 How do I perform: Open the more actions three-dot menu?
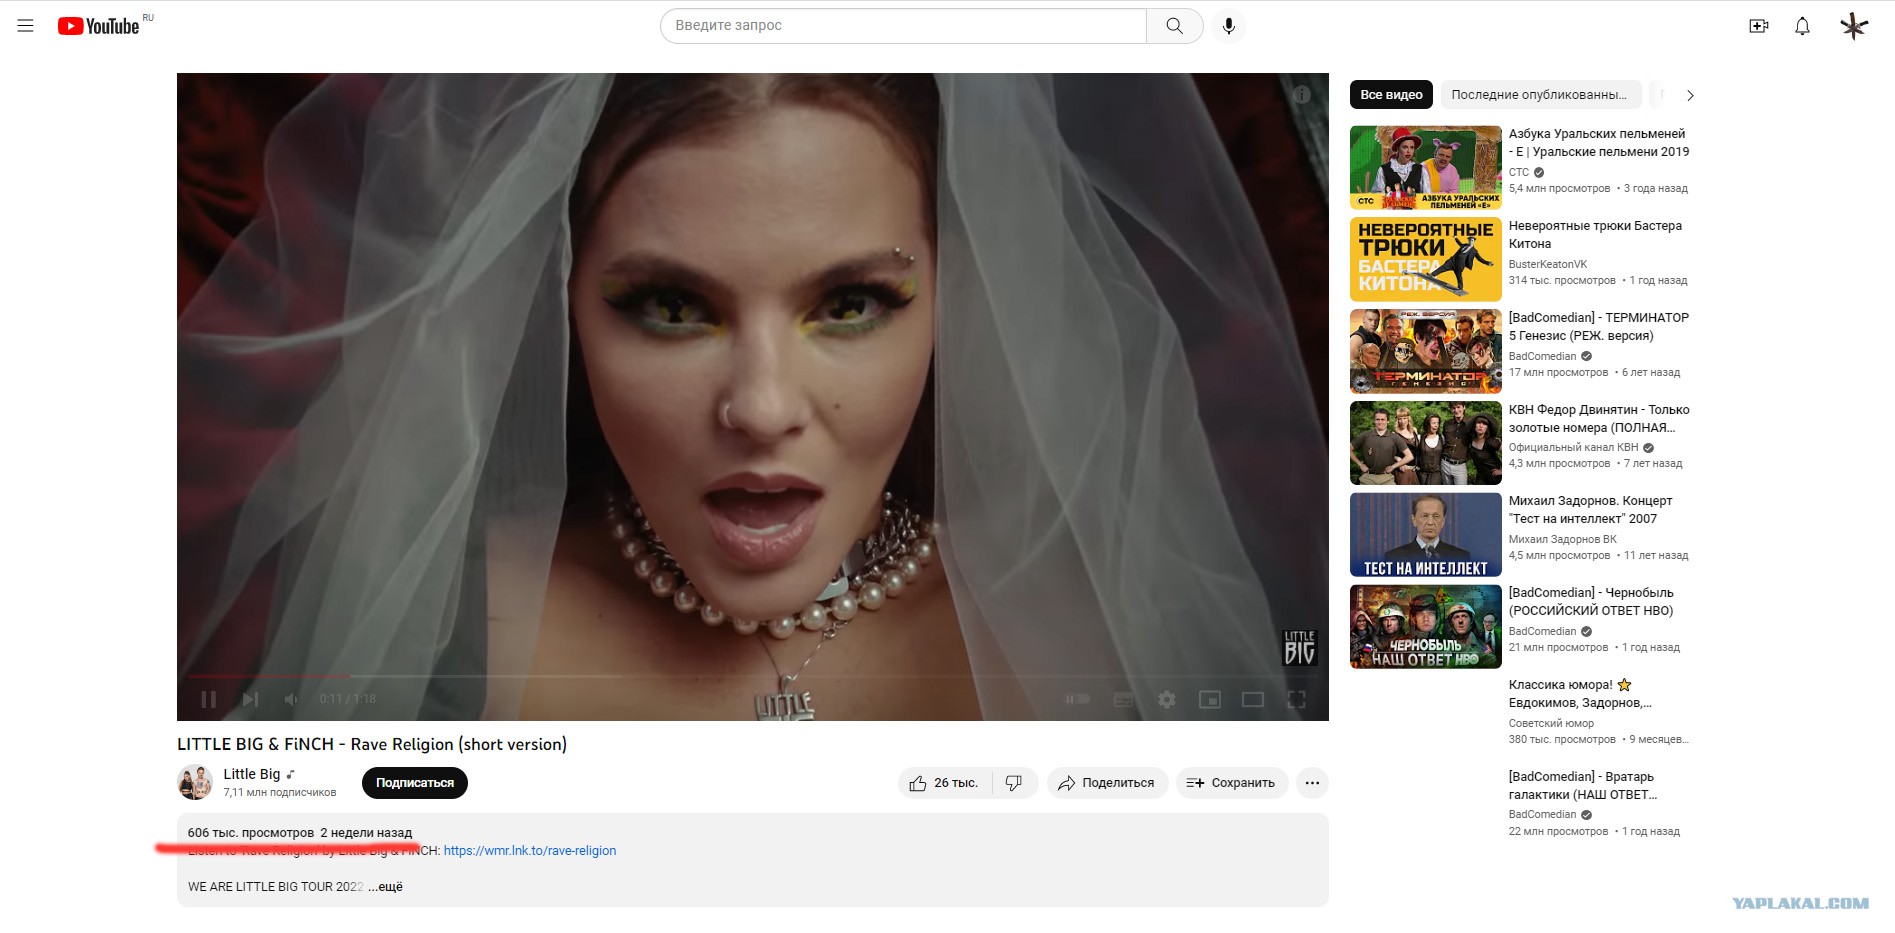click(1312, 783)
